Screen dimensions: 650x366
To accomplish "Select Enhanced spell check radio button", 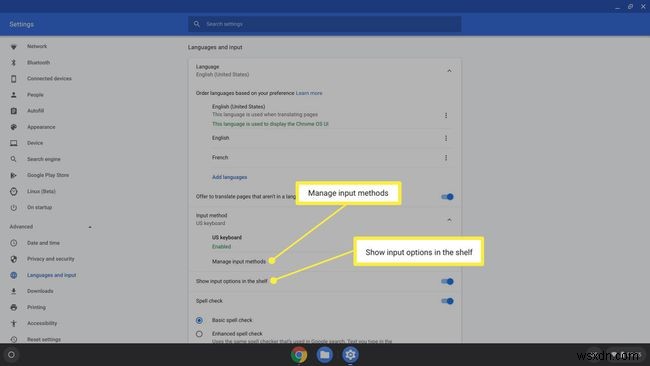I will (199, 334).
